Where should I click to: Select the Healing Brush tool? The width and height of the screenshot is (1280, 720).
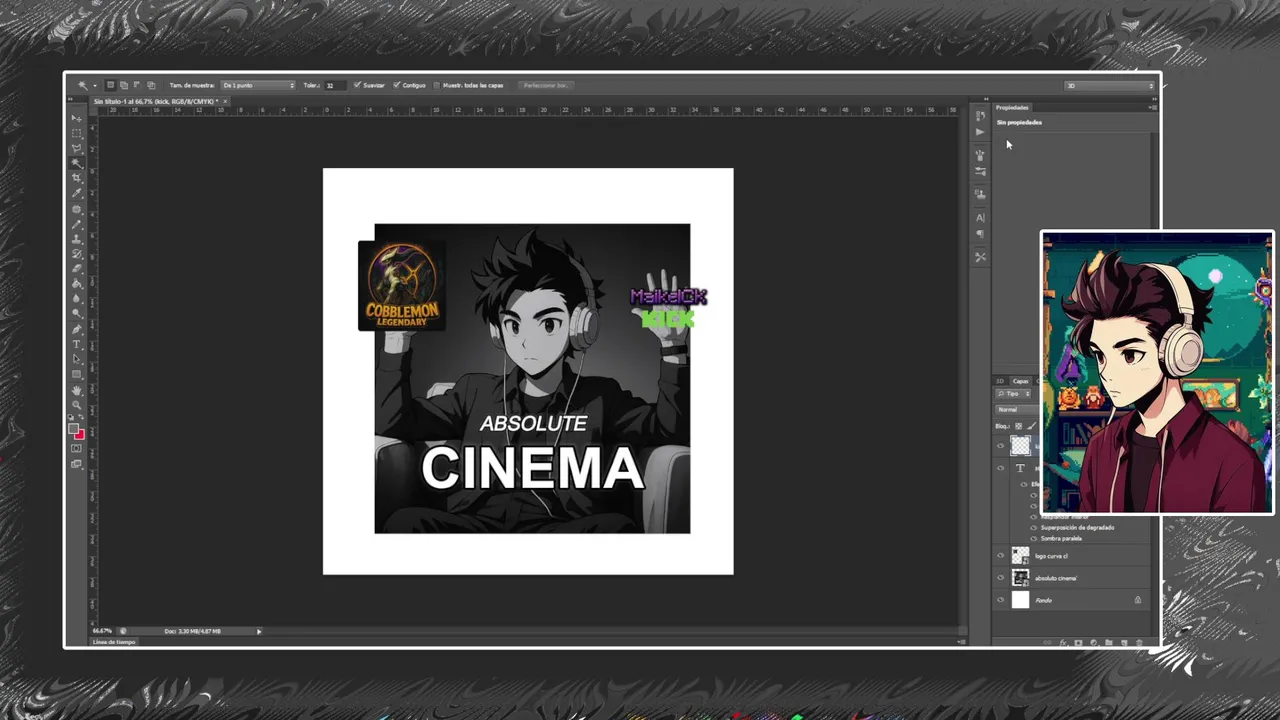[76, 209]
